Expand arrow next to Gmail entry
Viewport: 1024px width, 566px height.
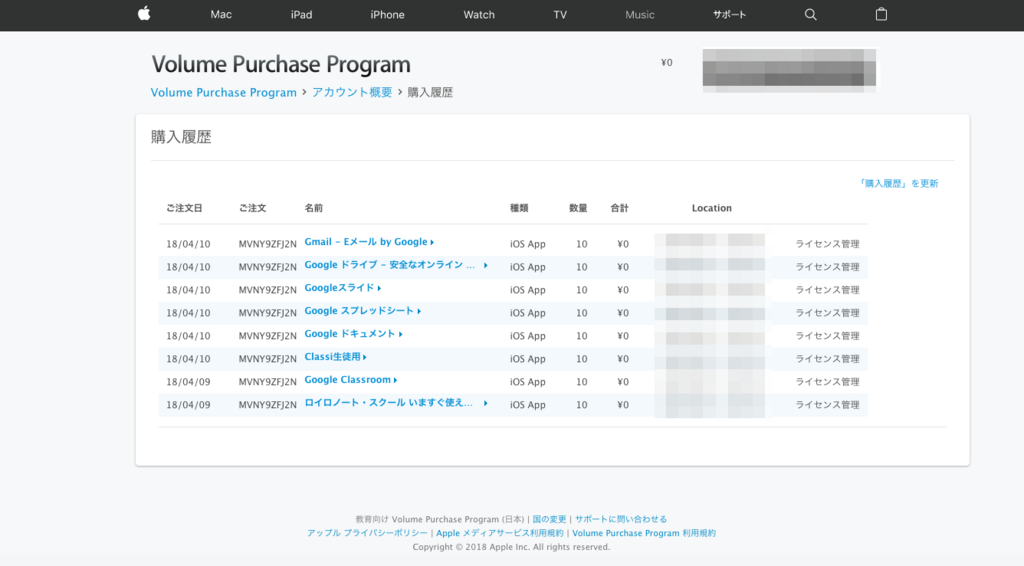[432, 242]
